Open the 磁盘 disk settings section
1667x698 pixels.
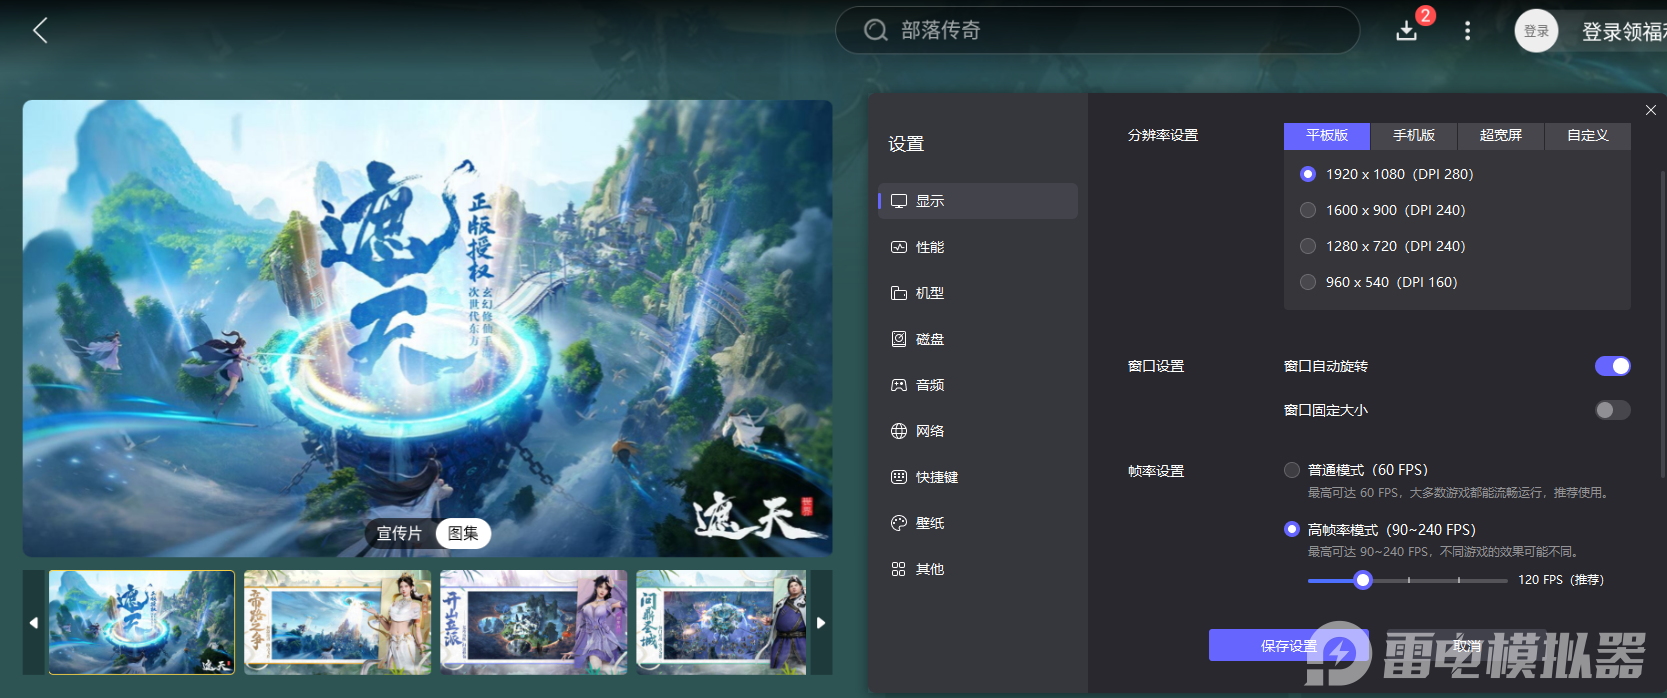[978, 339]
